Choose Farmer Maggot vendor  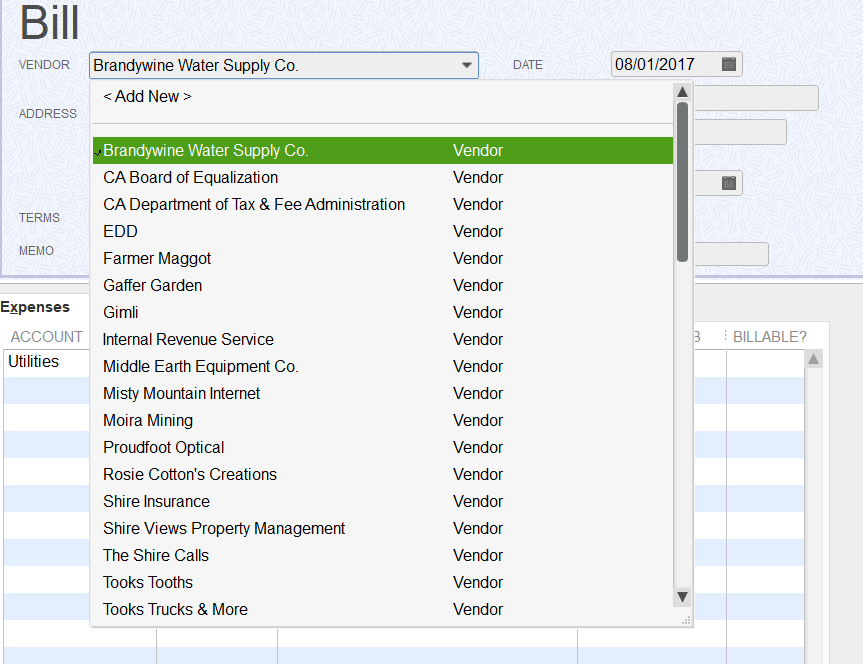(383, 258)
